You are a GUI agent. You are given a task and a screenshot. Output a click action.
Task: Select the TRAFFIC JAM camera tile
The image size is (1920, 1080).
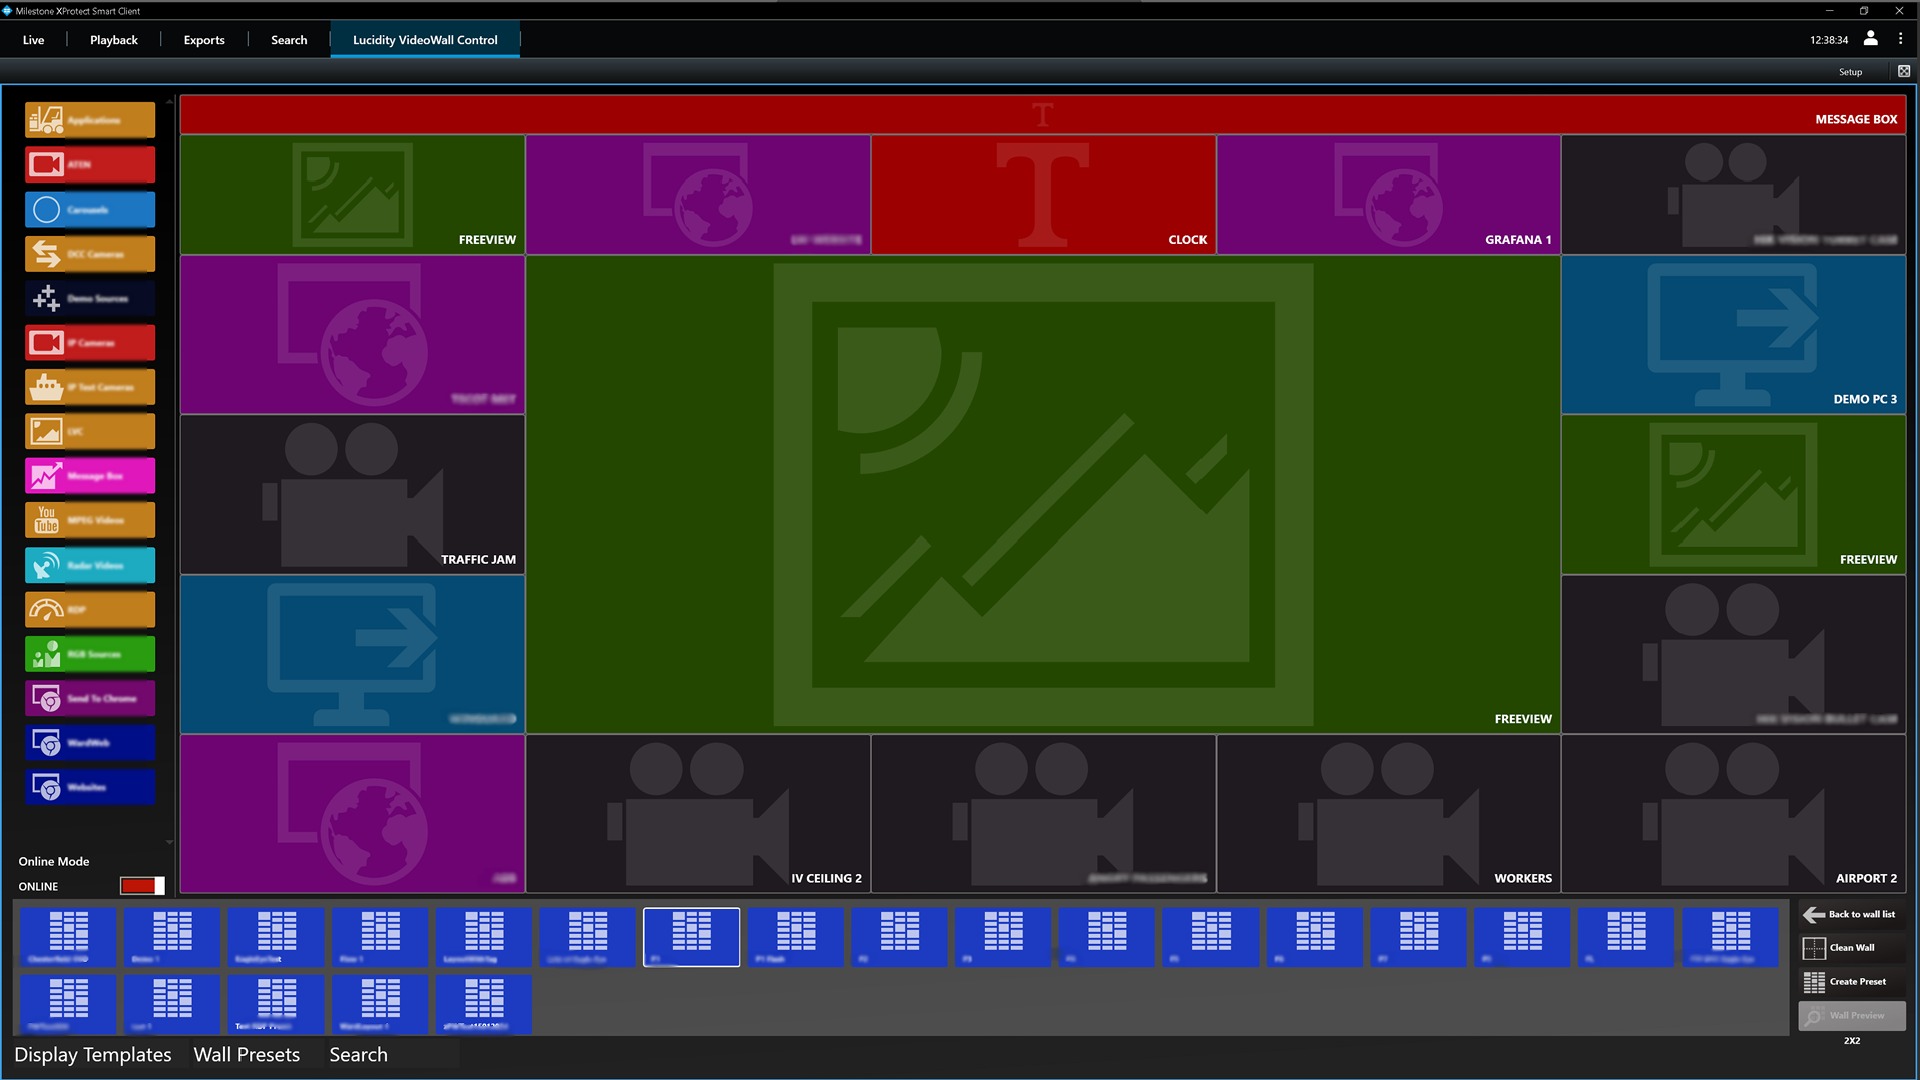pos(352,494)
